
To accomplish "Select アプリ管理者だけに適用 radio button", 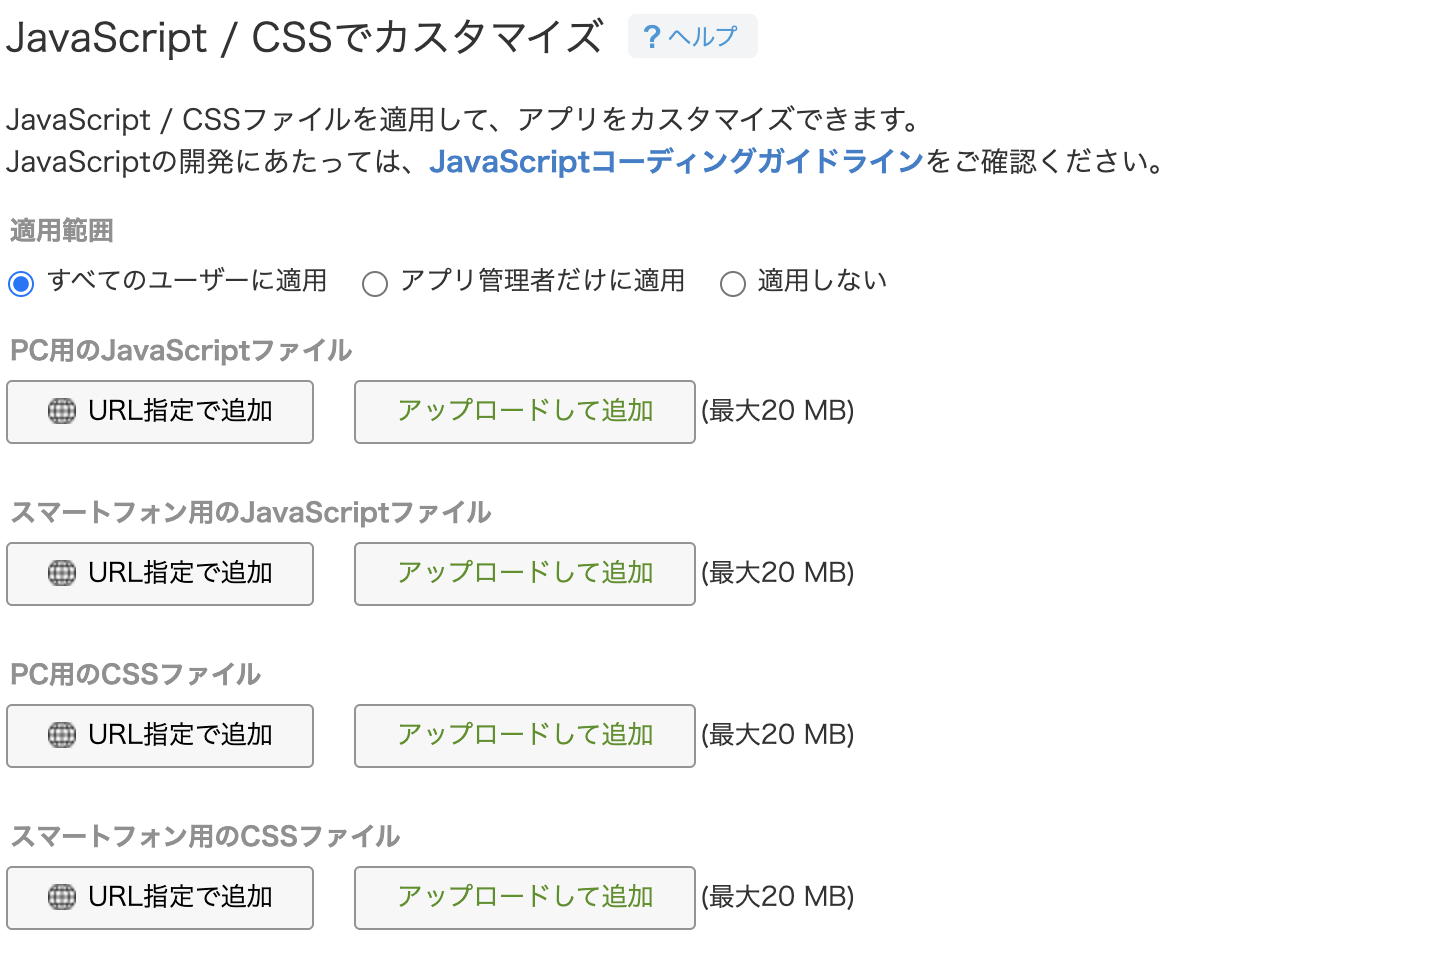I will click(x=375, y=284).
